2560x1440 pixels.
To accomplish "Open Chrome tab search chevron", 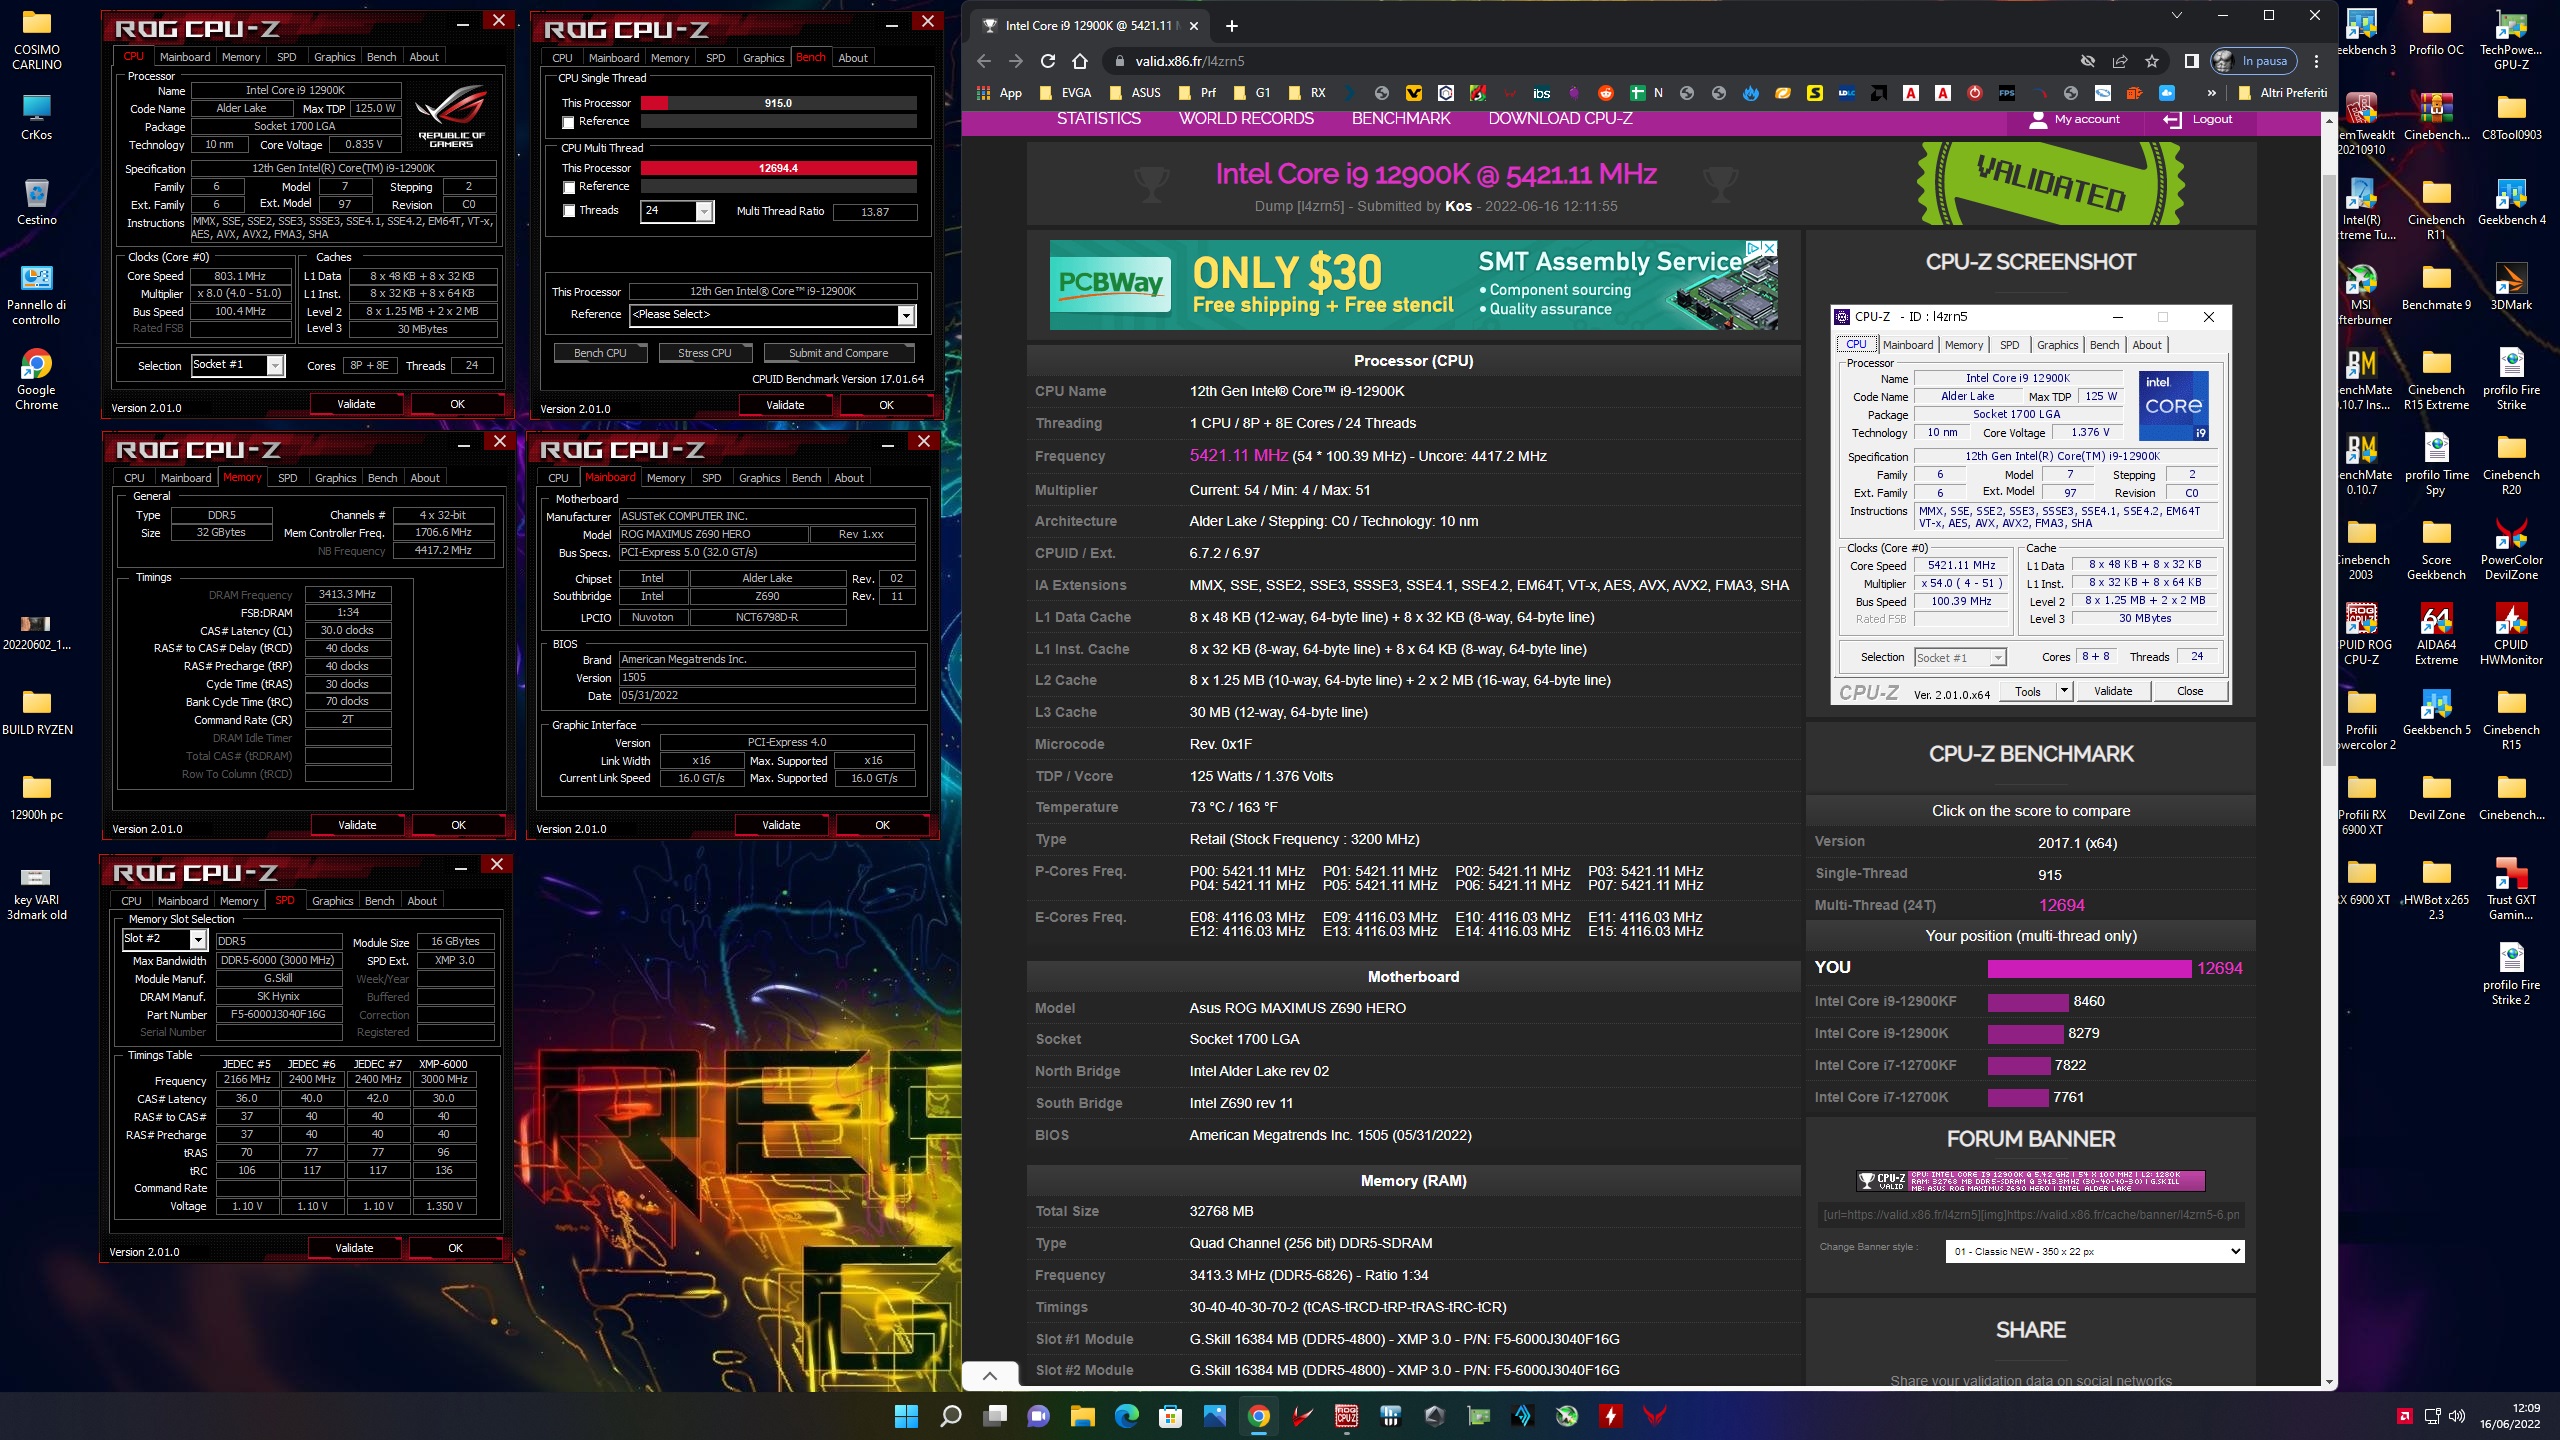I will pyautogui.click(x=2176, y=15).
